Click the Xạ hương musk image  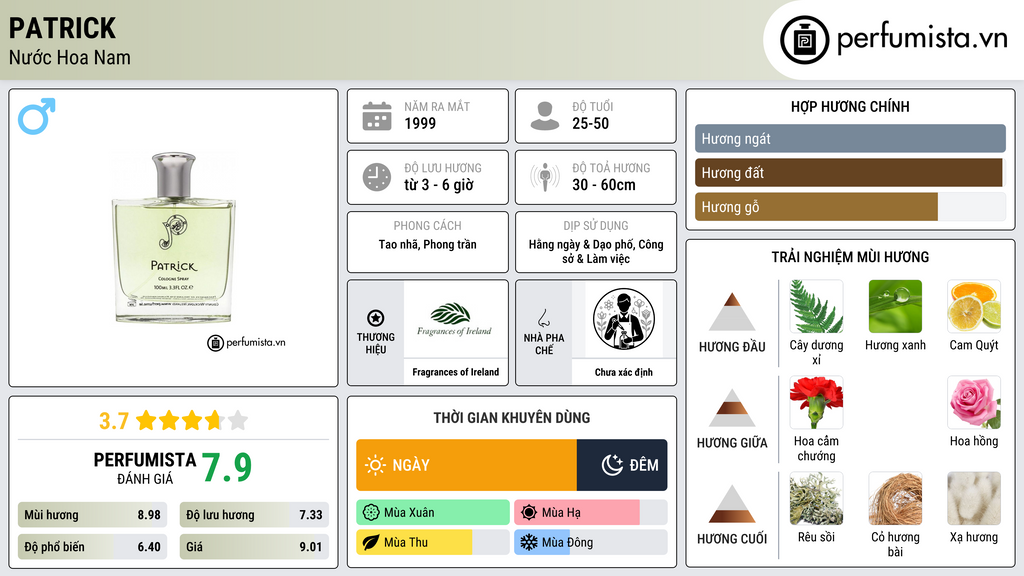pyautogui.click(x=974, y=498)
